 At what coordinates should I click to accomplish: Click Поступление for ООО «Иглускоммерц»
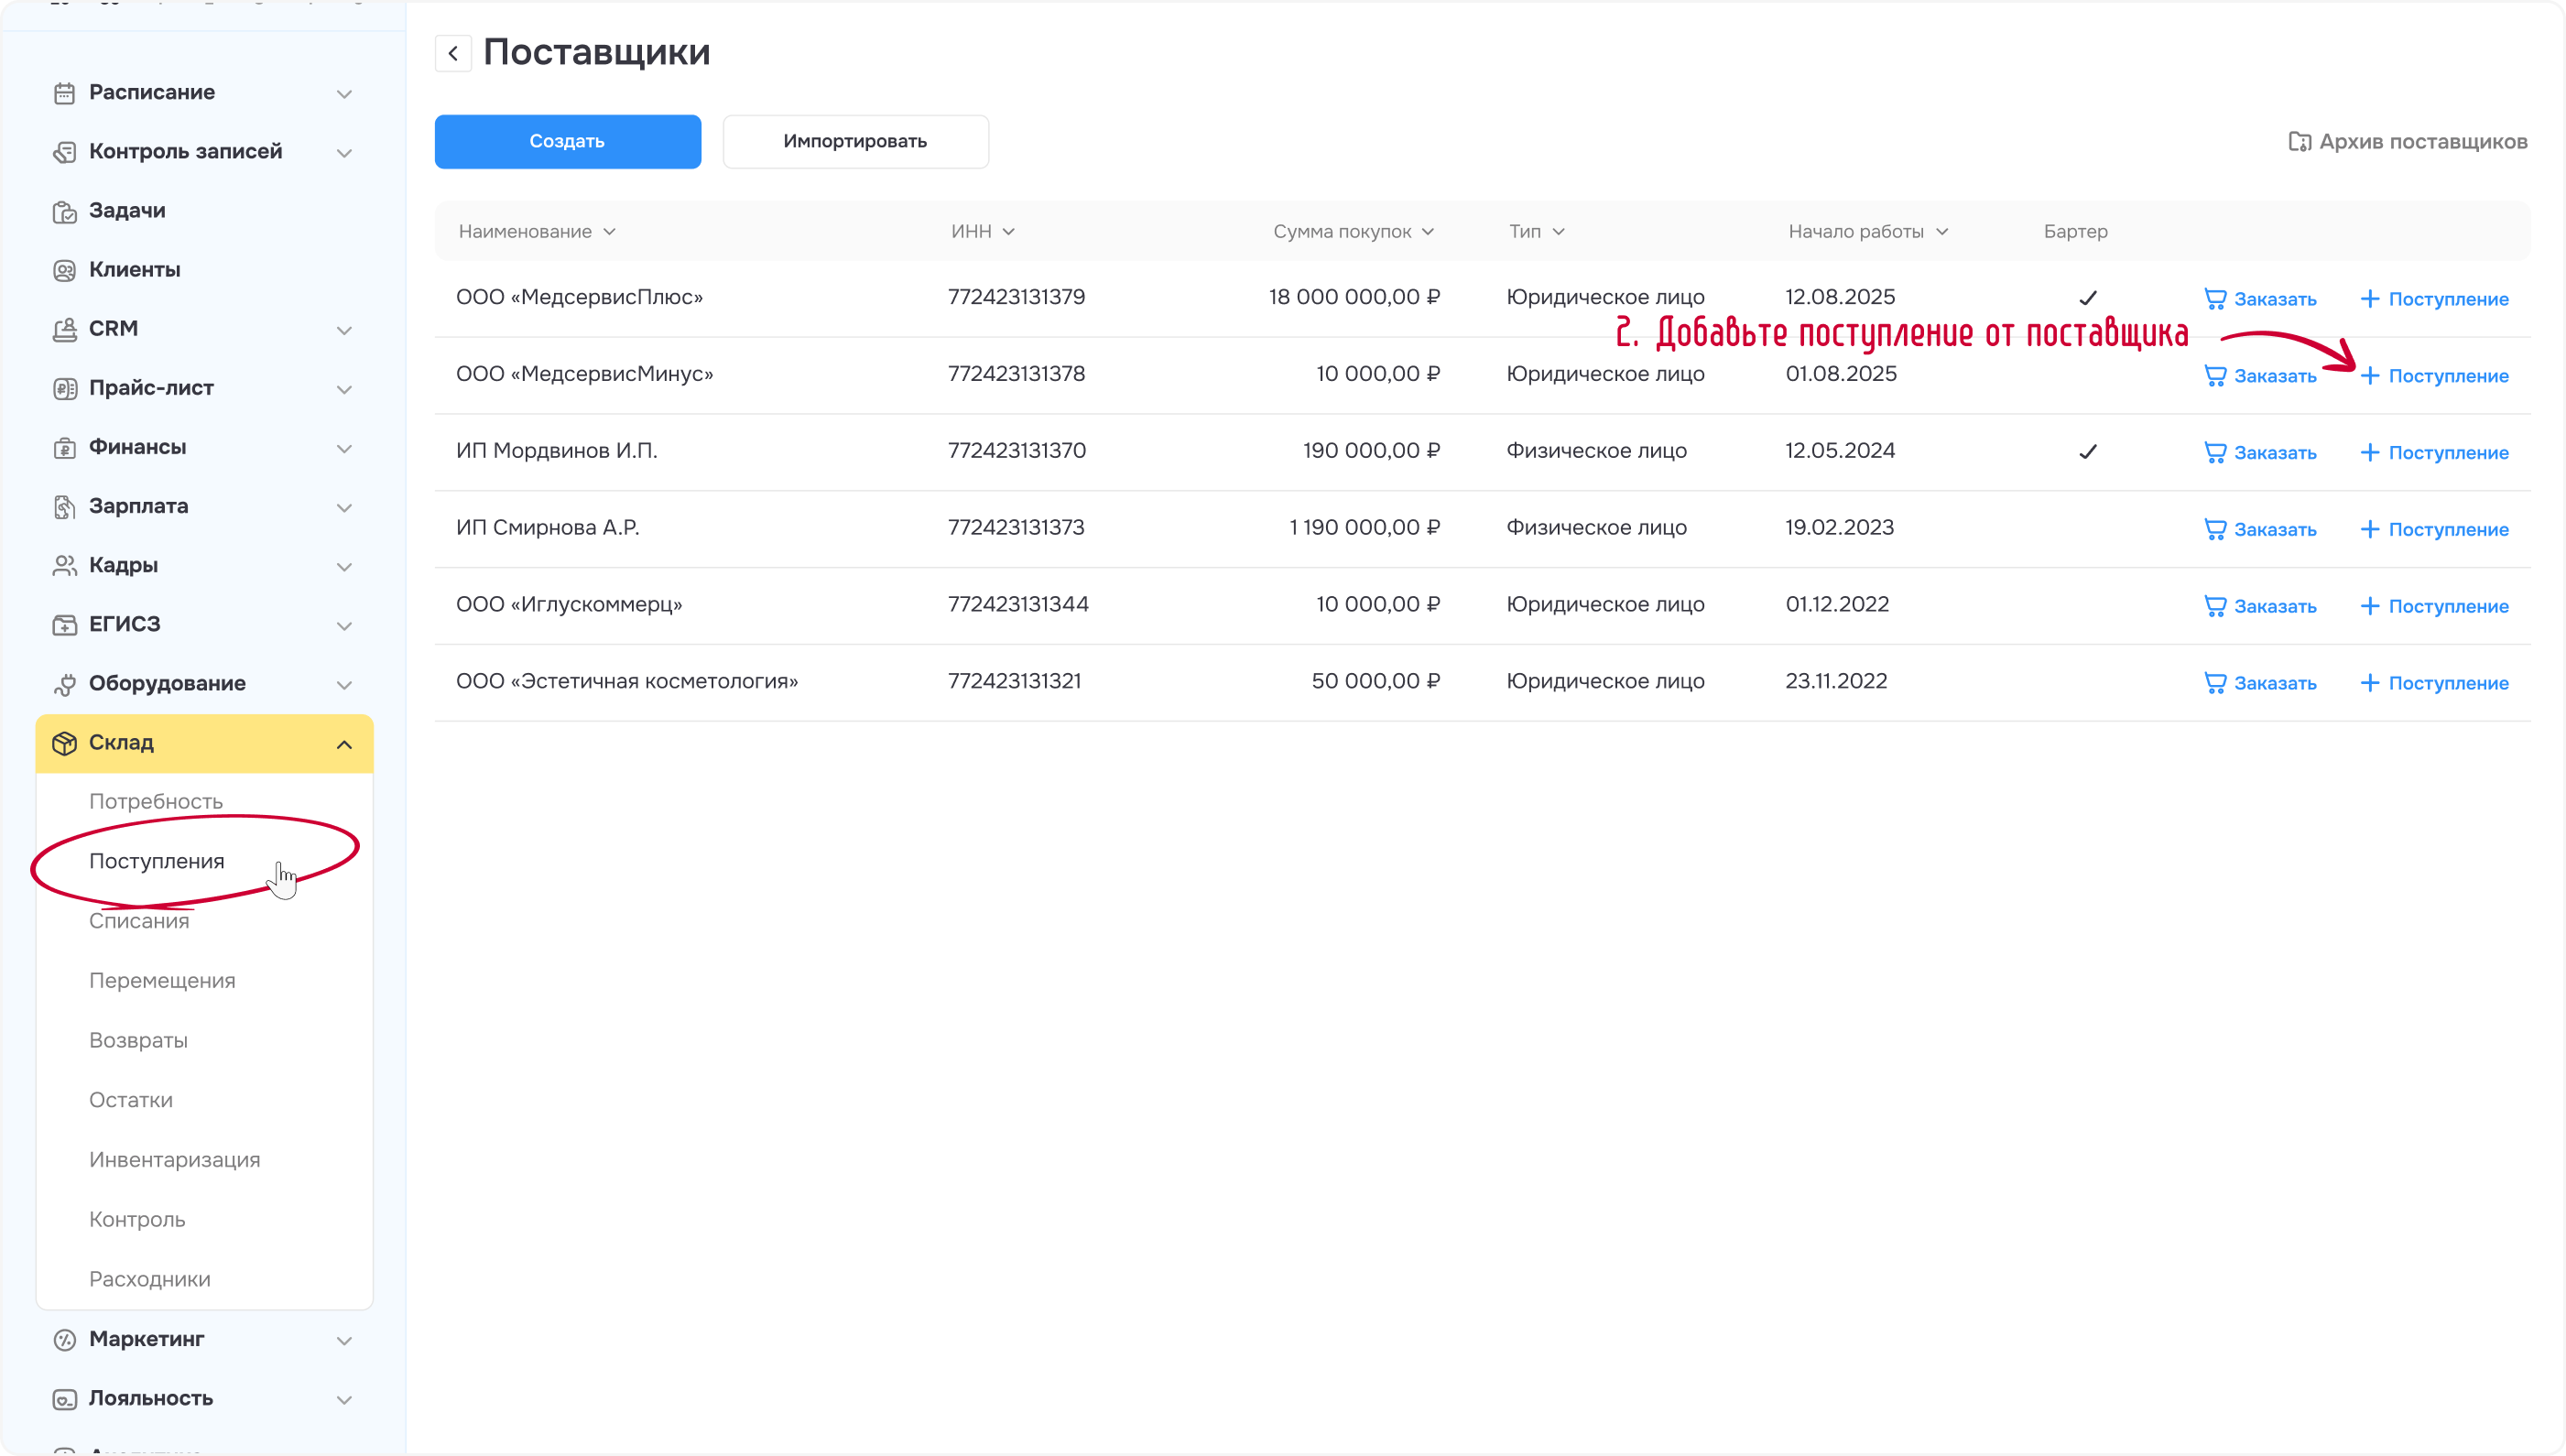(2434, 606)
